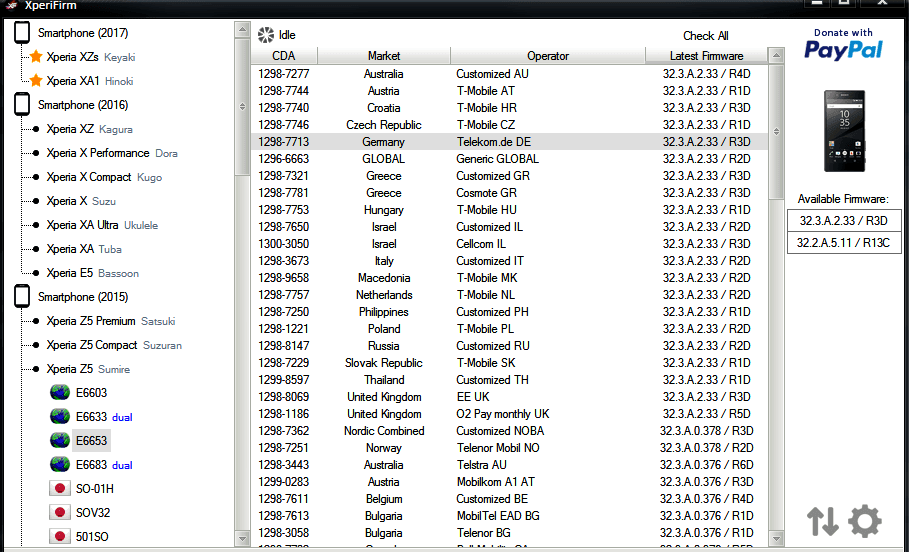Click the Japan flag icon beside 501SO
Image resolution: width=909 pixels, height=552 pixels.
pyautogui.click(x=59, y=536)
